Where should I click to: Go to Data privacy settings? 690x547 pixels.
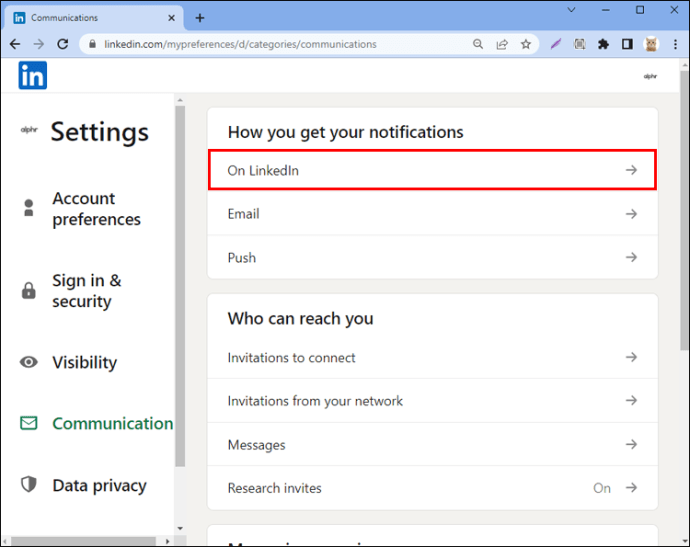coord(99,486)
